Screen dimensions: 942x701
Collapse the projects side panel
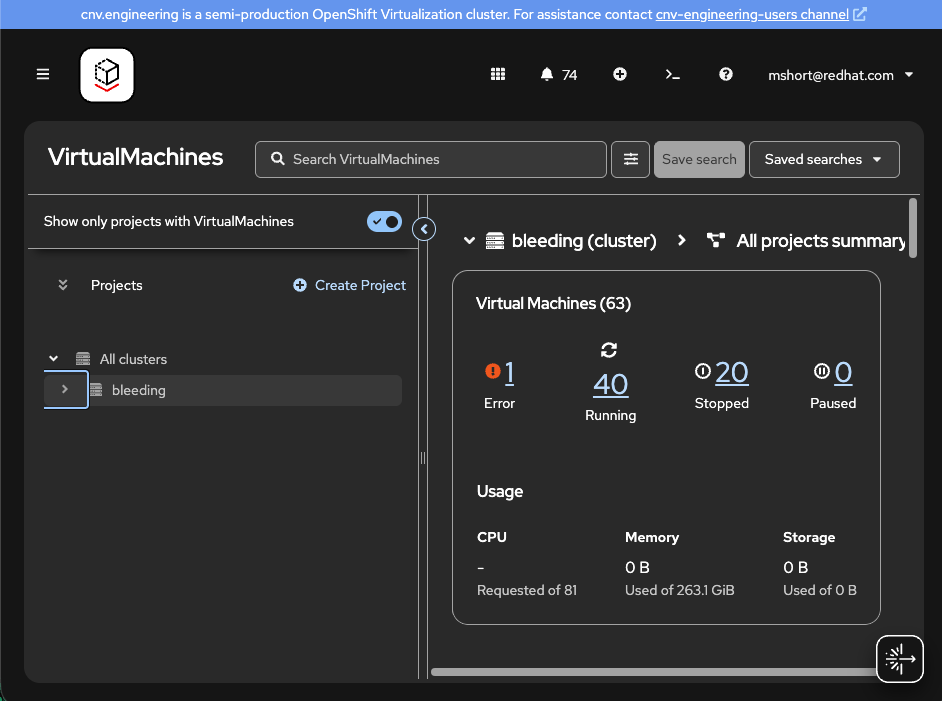[424, 230]
